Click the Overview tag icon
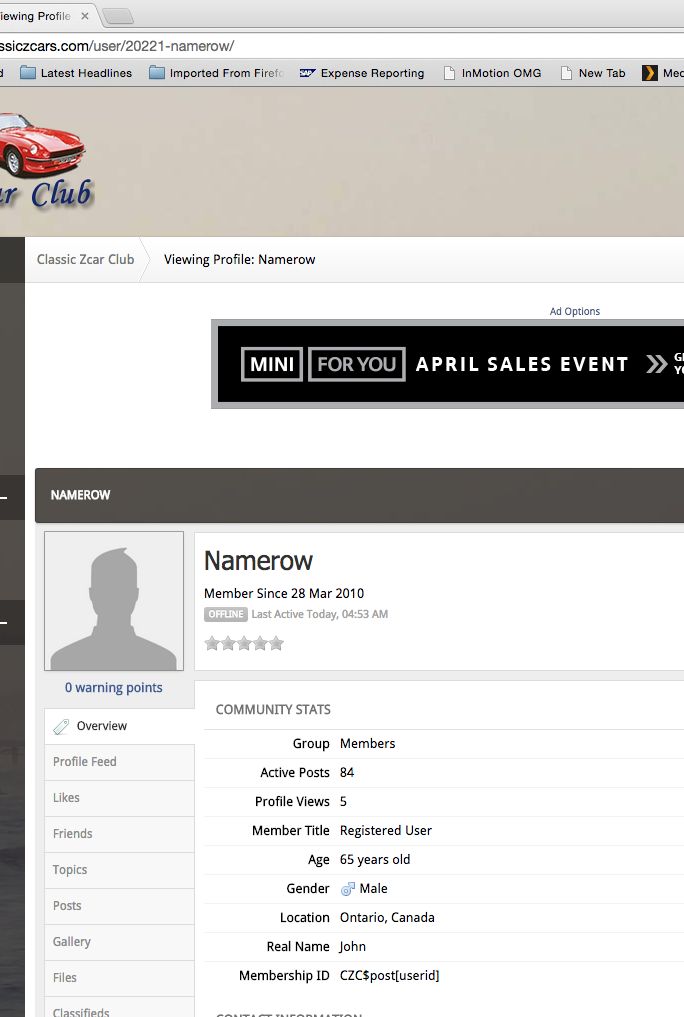 pyautogui.click(x=61, y=726)
